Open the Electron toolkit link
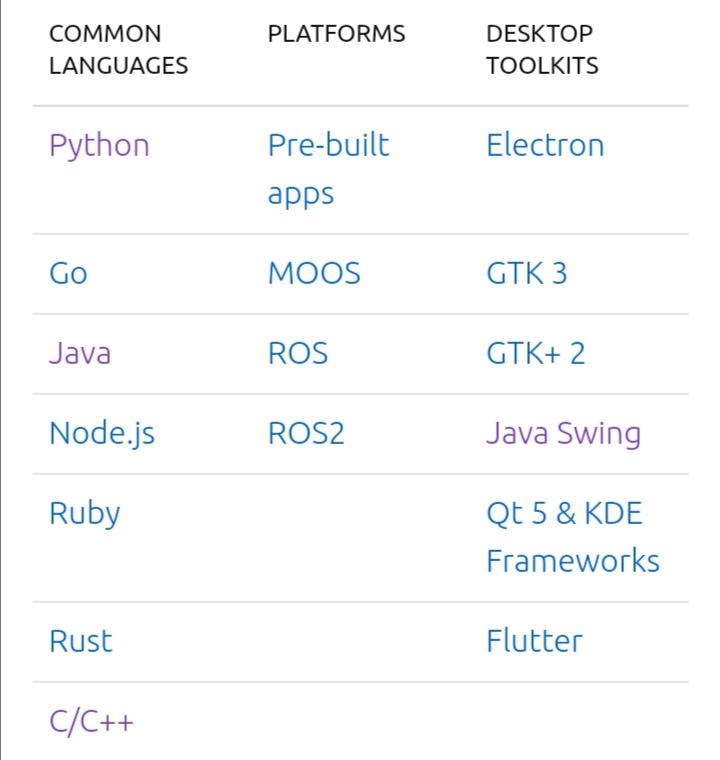Screen dimensions: 720x760 click(545, 146)
